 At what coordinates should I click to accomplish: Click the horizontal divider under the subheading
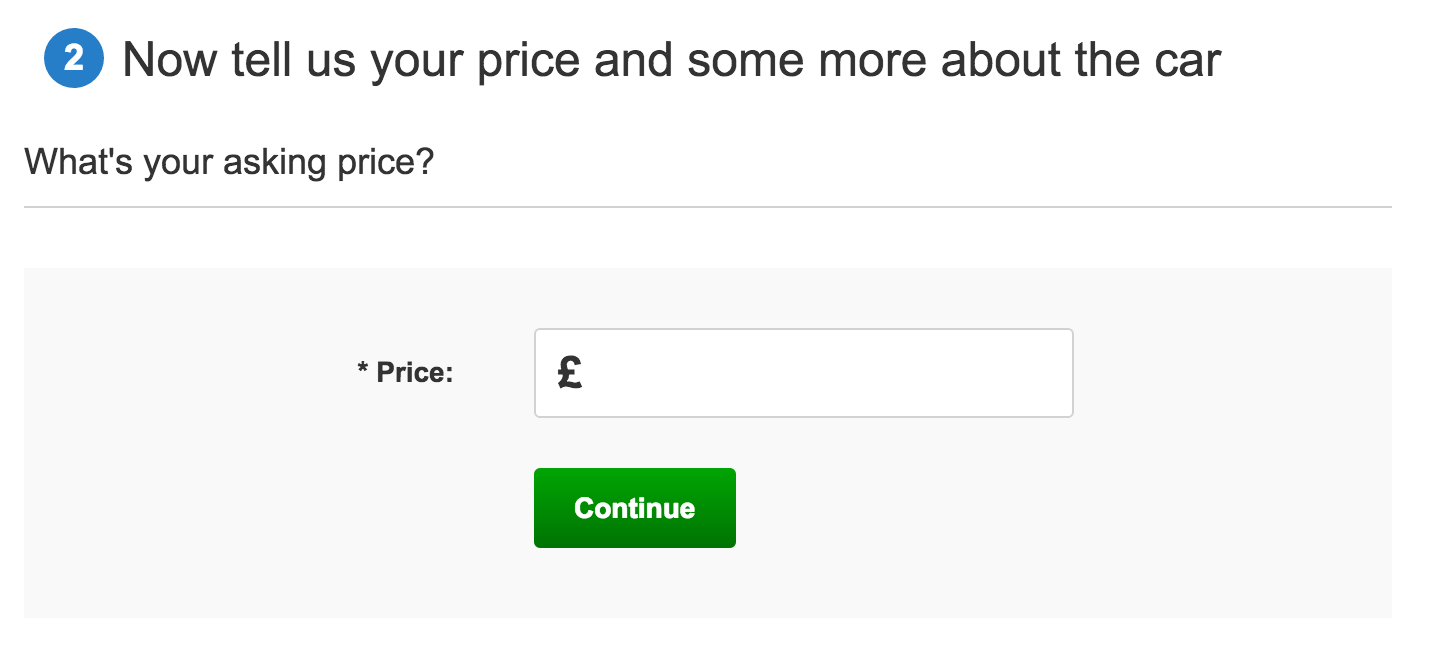(x=708, y=207)
